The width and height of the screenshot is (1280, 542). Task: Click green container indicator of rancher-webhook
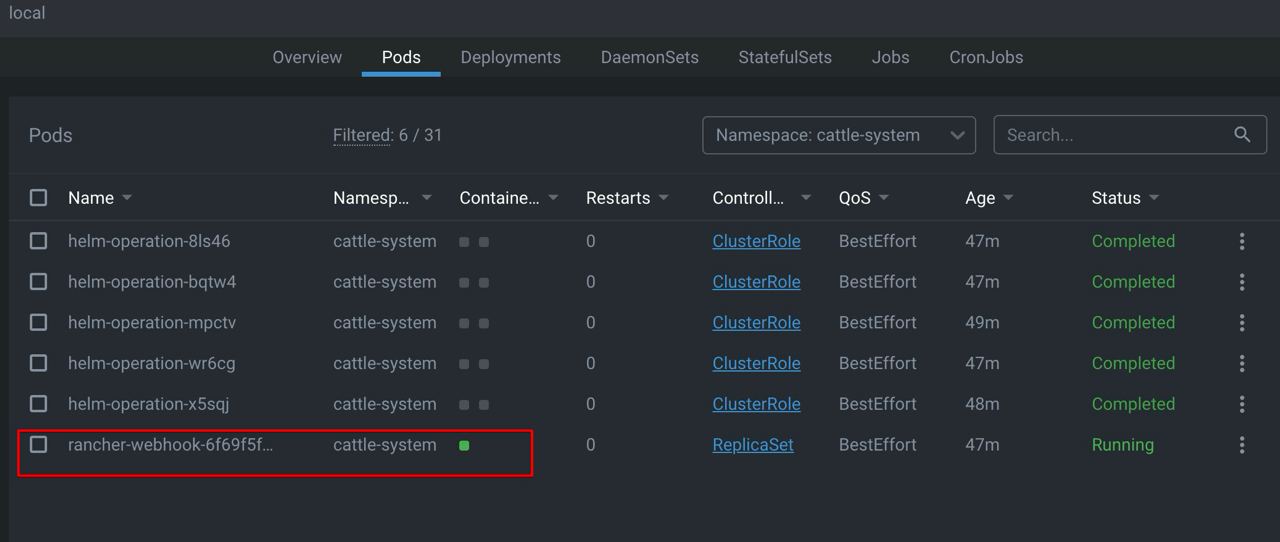[464, 445]
